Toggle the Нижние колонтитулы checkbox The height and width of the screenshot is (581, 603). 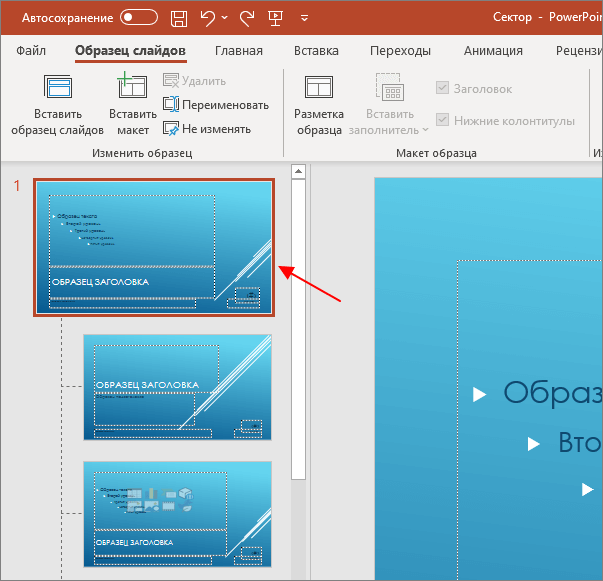(x=442, y=120)
